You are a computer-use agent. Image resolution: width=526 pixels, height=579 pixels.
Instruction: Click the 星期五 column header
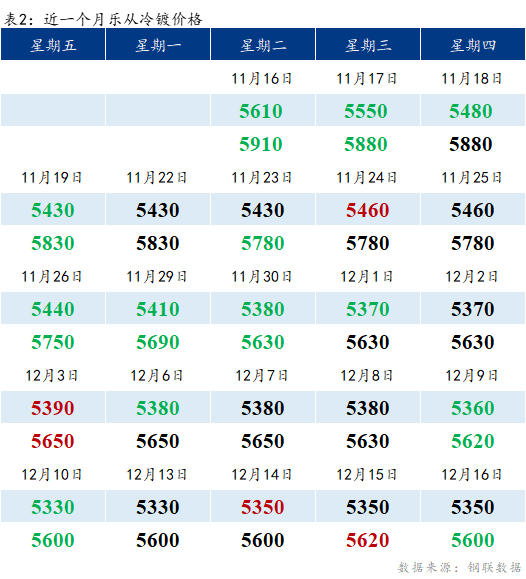[x=53, y=44]
